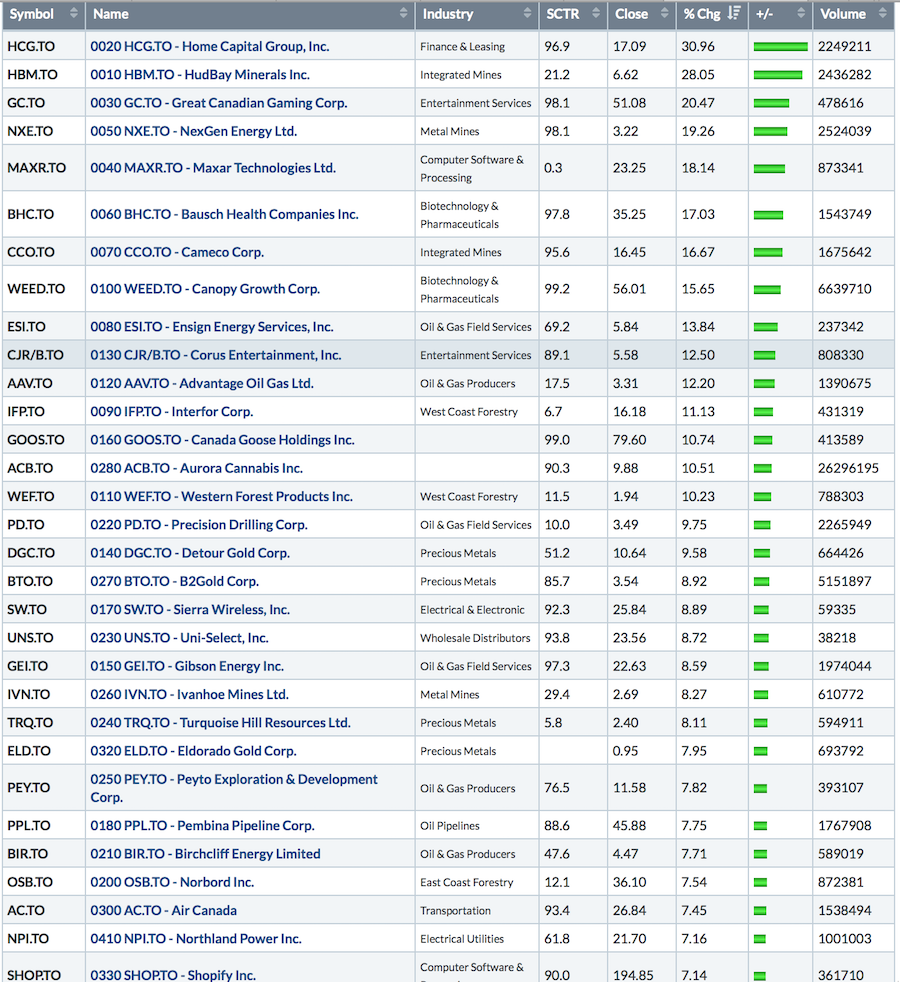Select the Finance & Leasing cell
This screenshot has height=982, width=900.
coord(477,46)
